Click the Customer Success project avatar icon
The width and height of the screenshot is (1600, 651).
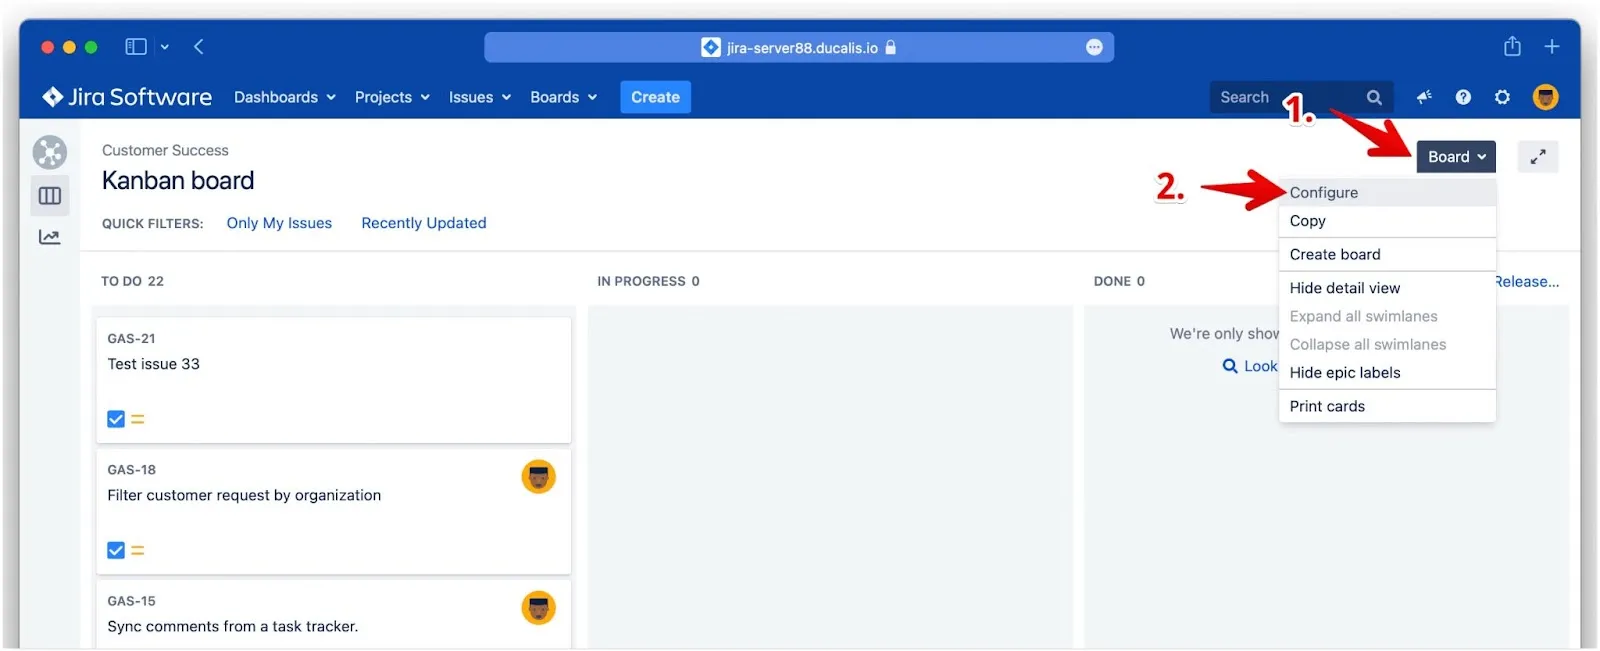click(x=49, y=153)
